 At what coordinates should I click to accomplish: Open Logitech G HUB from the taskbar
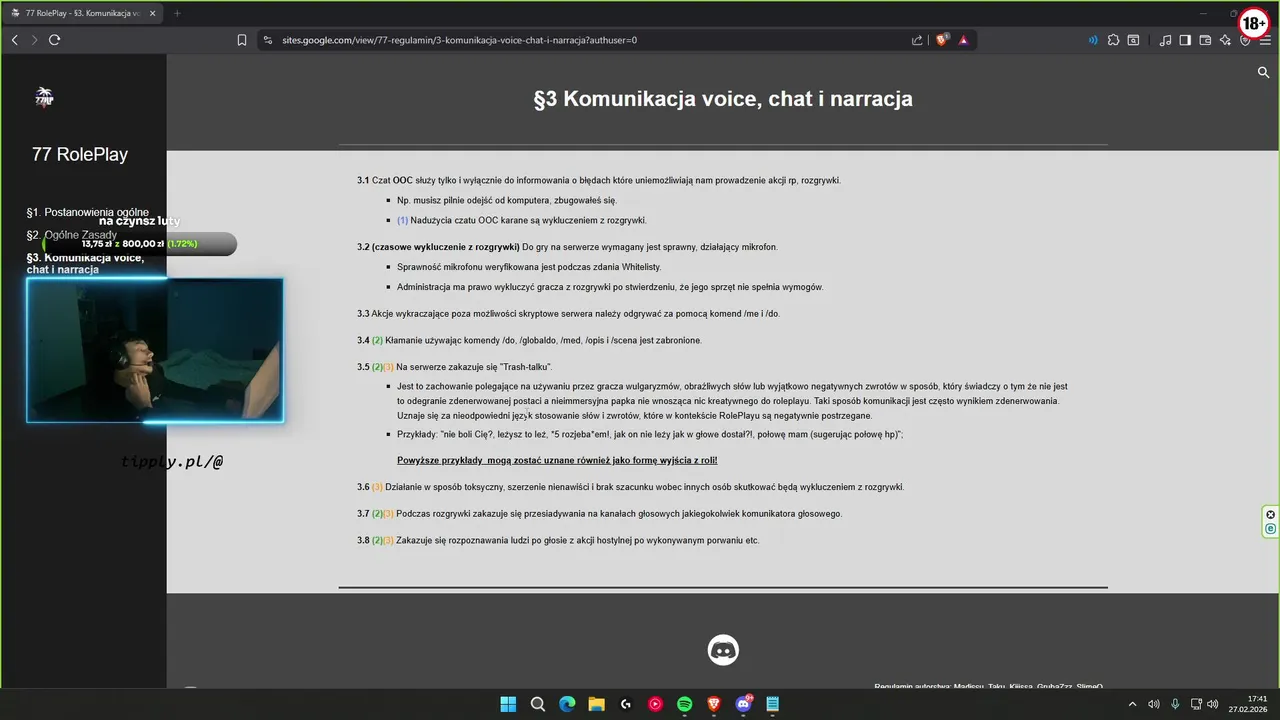(626, 704)
